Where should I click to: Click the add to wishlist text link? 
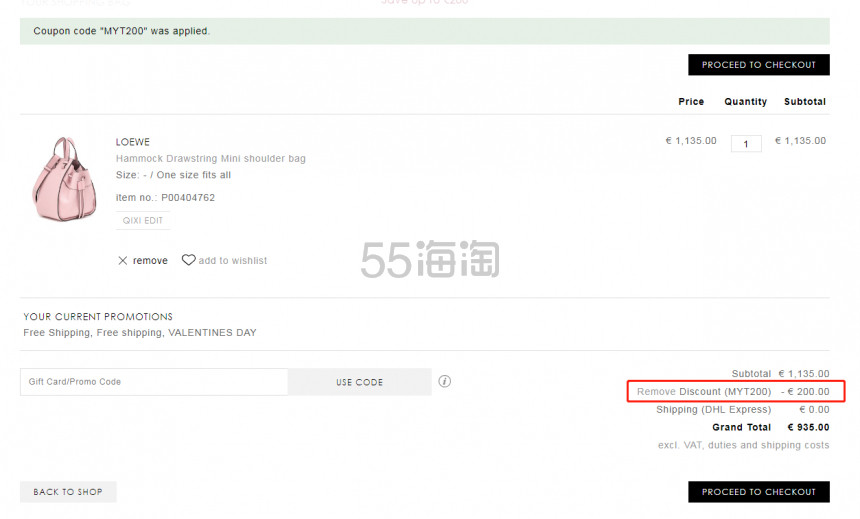pos(233,261)
